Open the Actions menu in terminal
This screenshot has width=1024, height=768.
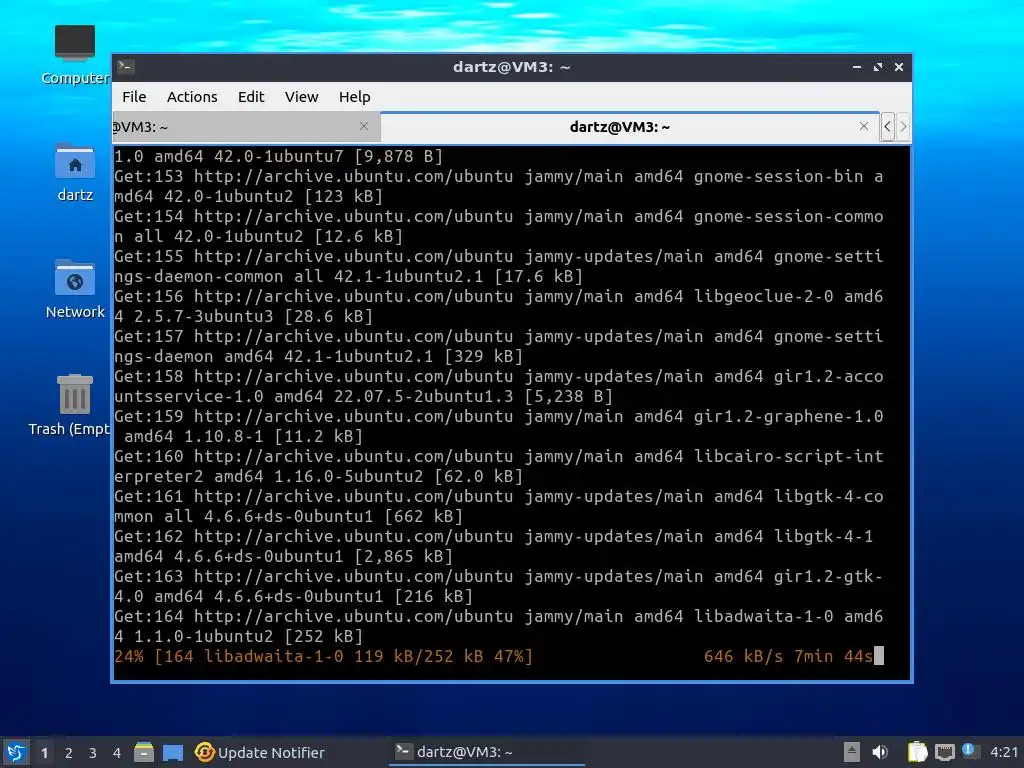click(192, 97)
